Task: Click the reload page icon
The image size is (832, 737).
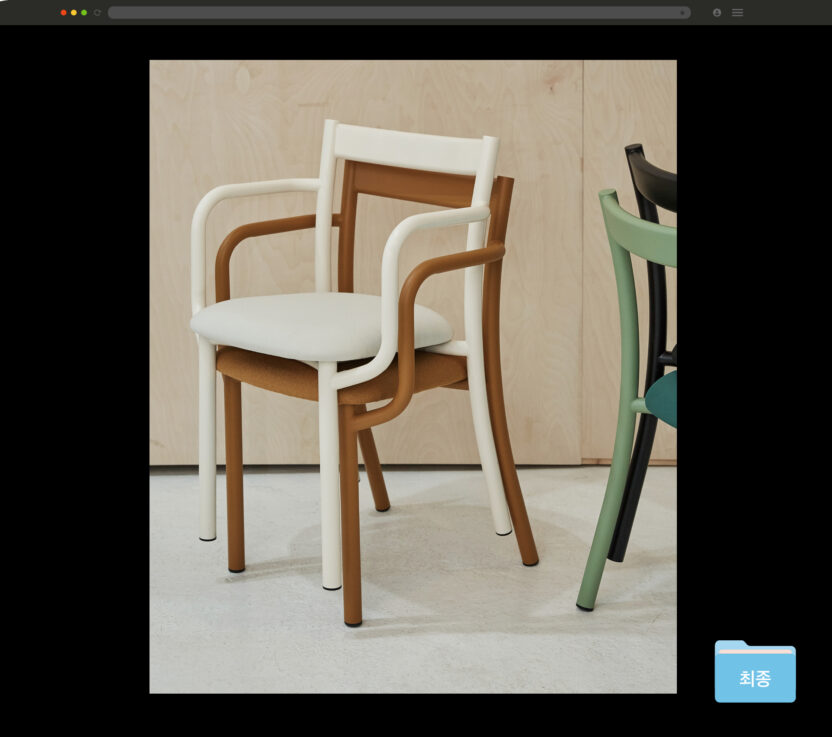Action: (97, 13)
